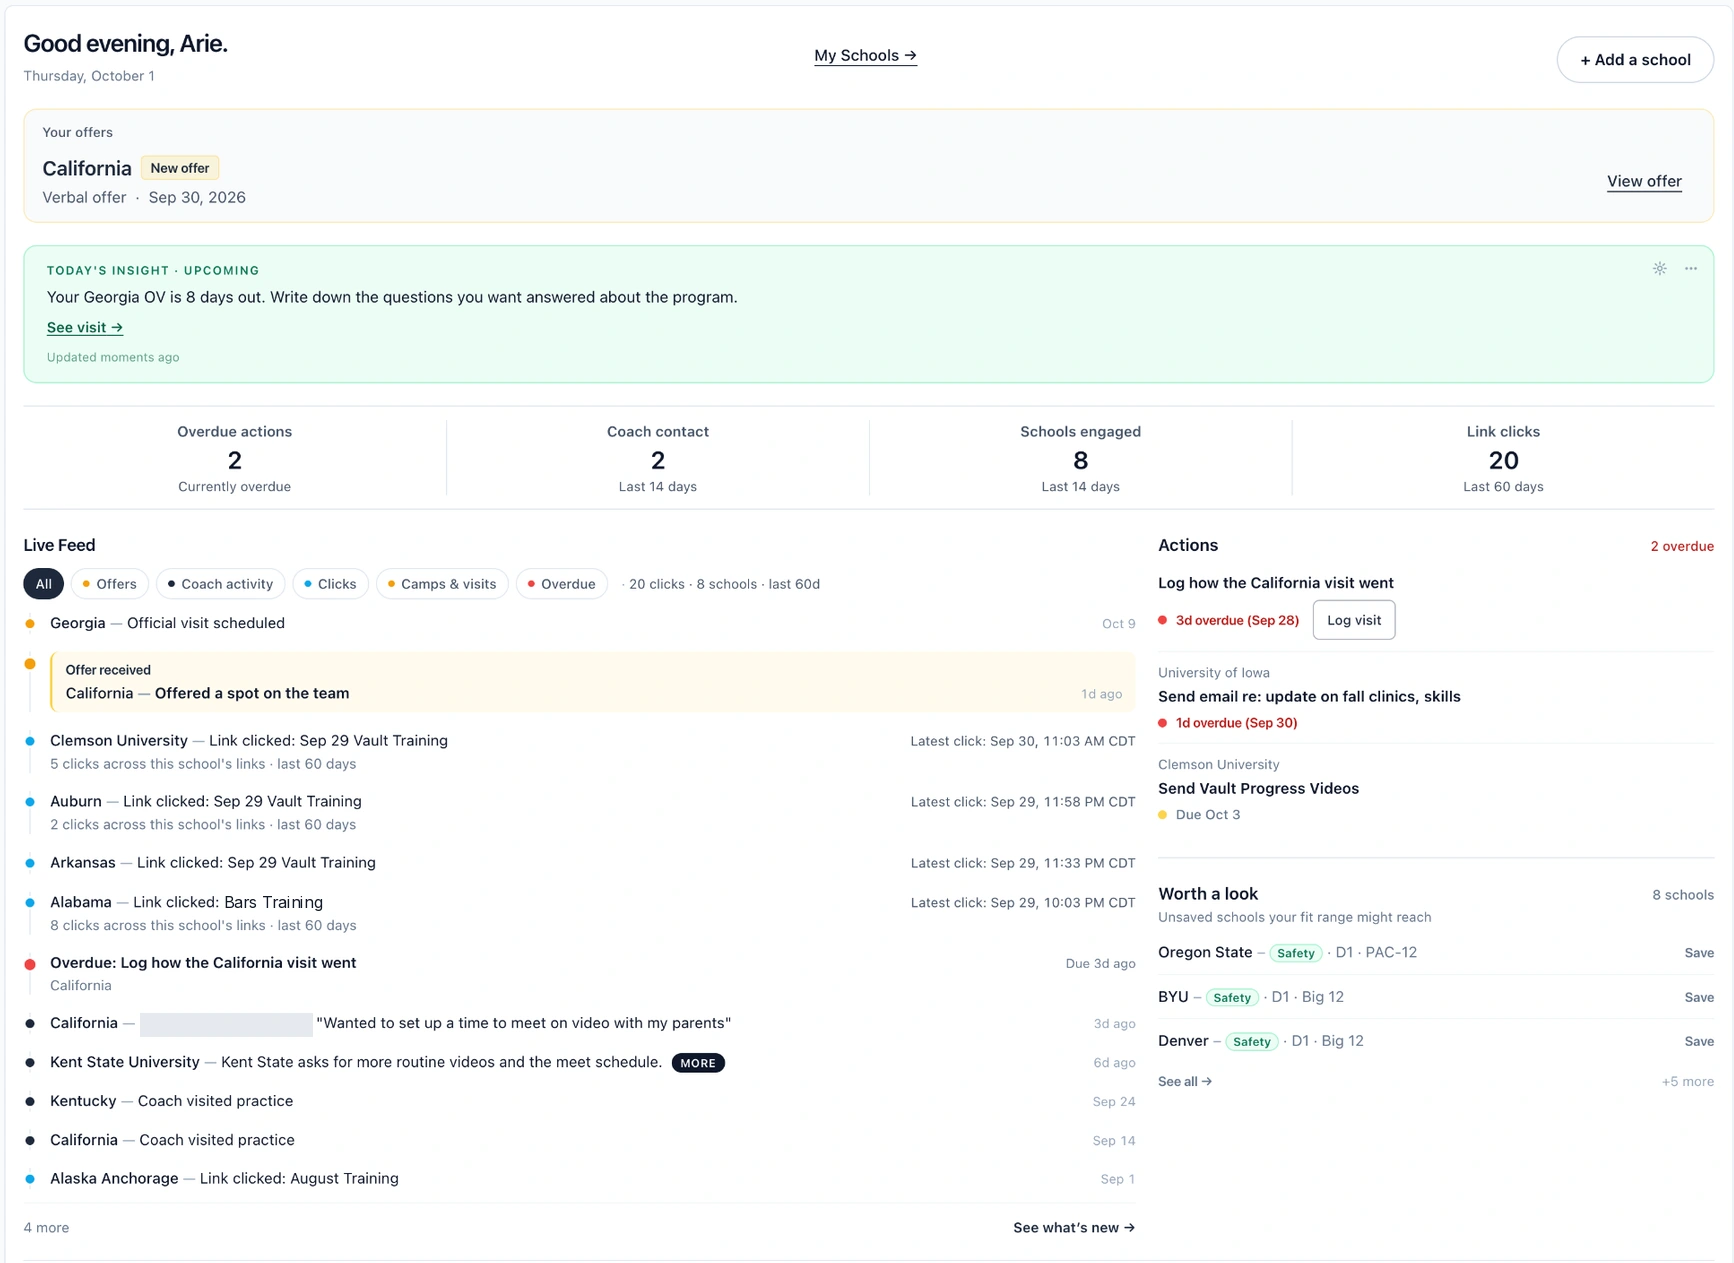Viewport: 1734px width, 1263px height.
Task: Open the University of Iowa email action
Action: [1309, 696]
